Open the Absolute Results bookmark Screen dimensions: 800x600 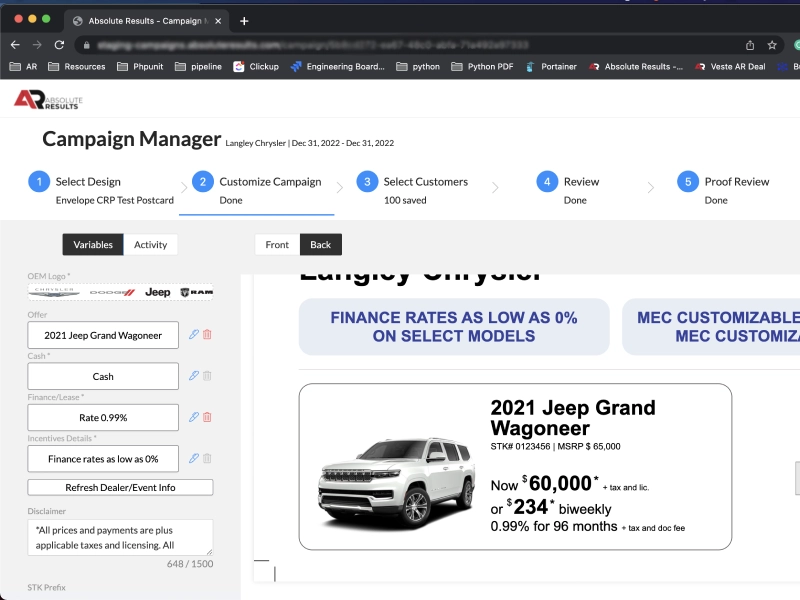(x=635, y=66)
